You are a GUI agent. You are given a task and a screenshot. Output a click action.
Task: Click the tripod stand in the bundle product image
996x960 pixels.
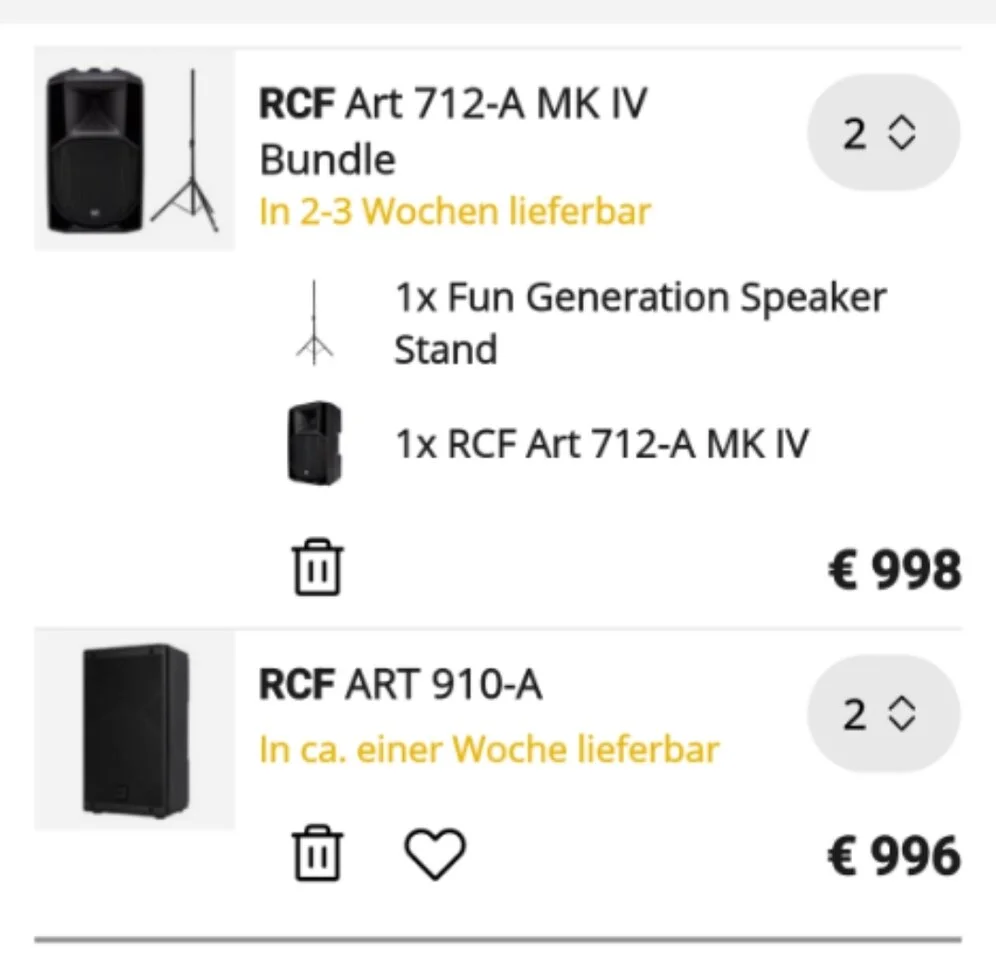187,155
